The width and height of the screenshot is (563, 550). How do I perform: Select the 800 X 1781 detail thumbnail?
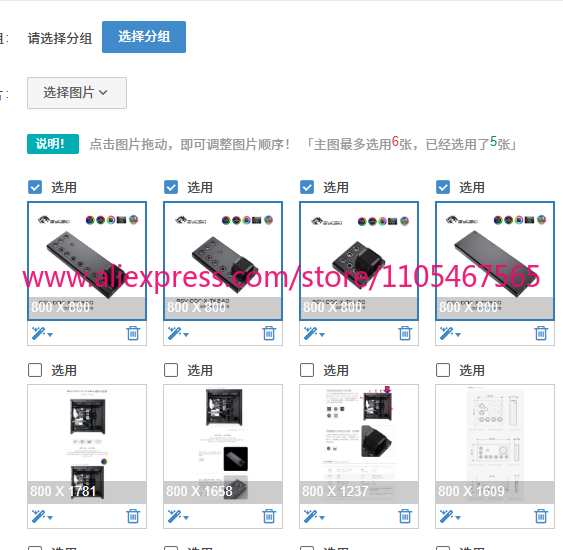[87, 444]
